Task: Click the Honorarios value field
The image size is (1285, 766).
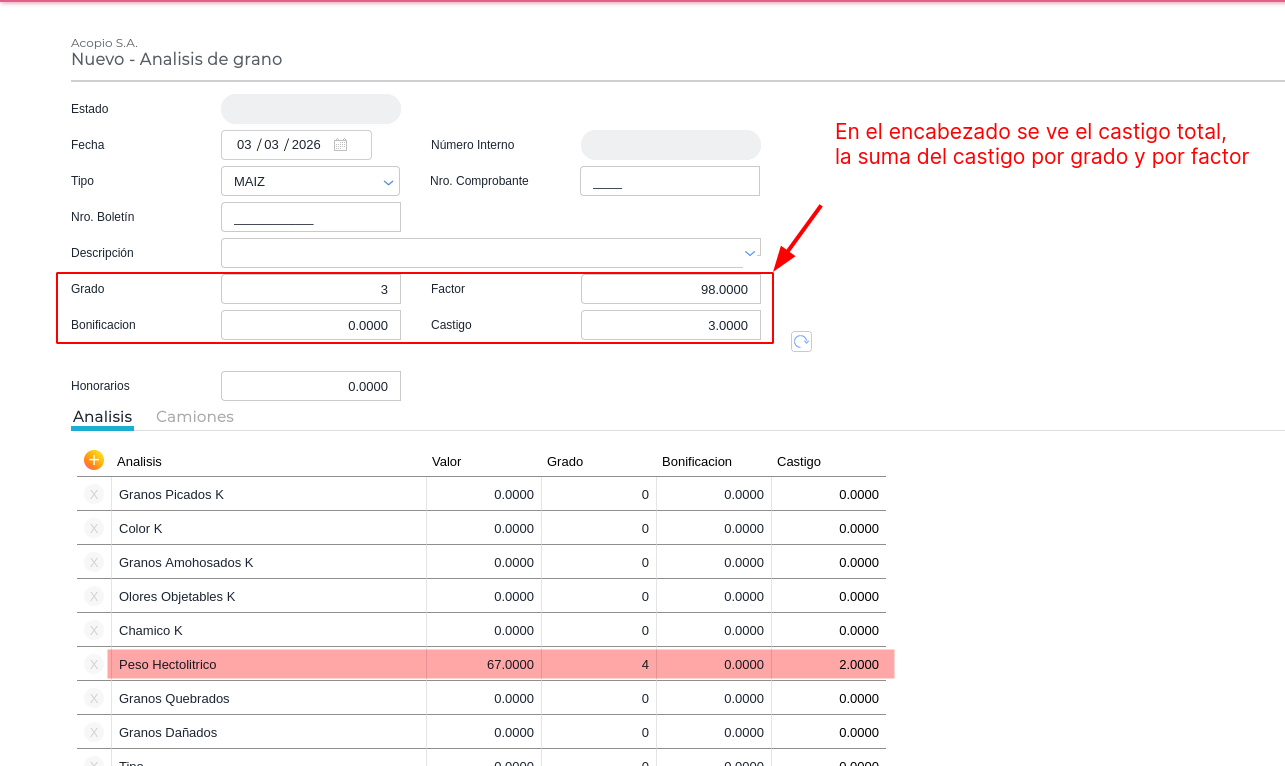Action: [310, 386]
